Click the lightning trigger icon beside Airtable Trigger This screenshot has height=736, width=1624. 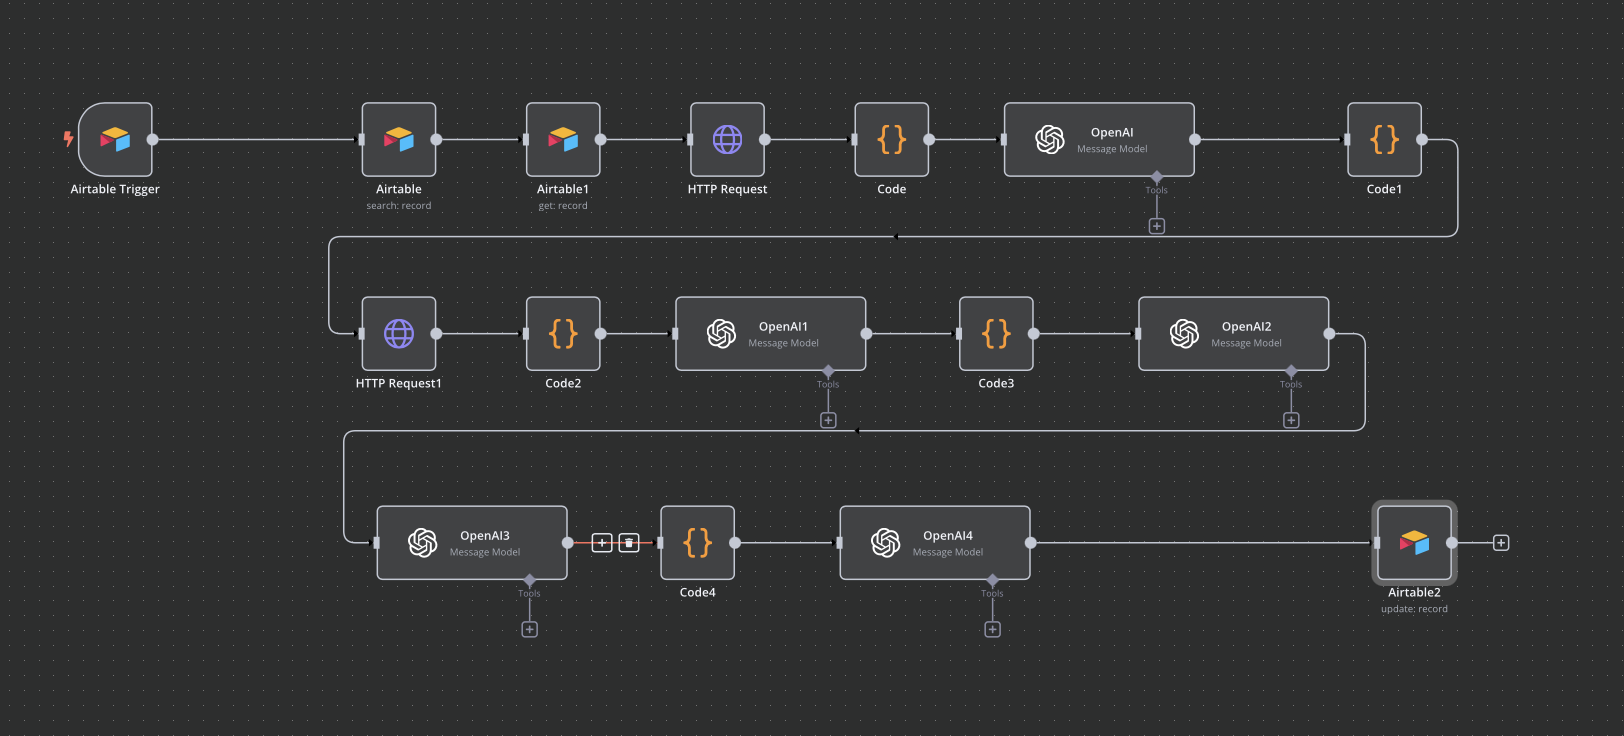pyautogui.click(x=68, y=139)
